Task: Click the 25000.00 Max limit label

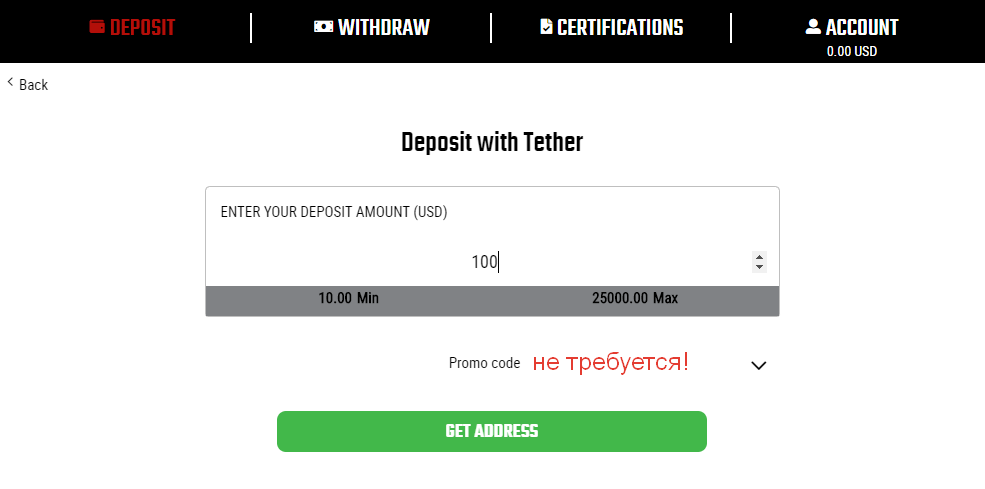Action: (635, 298)
